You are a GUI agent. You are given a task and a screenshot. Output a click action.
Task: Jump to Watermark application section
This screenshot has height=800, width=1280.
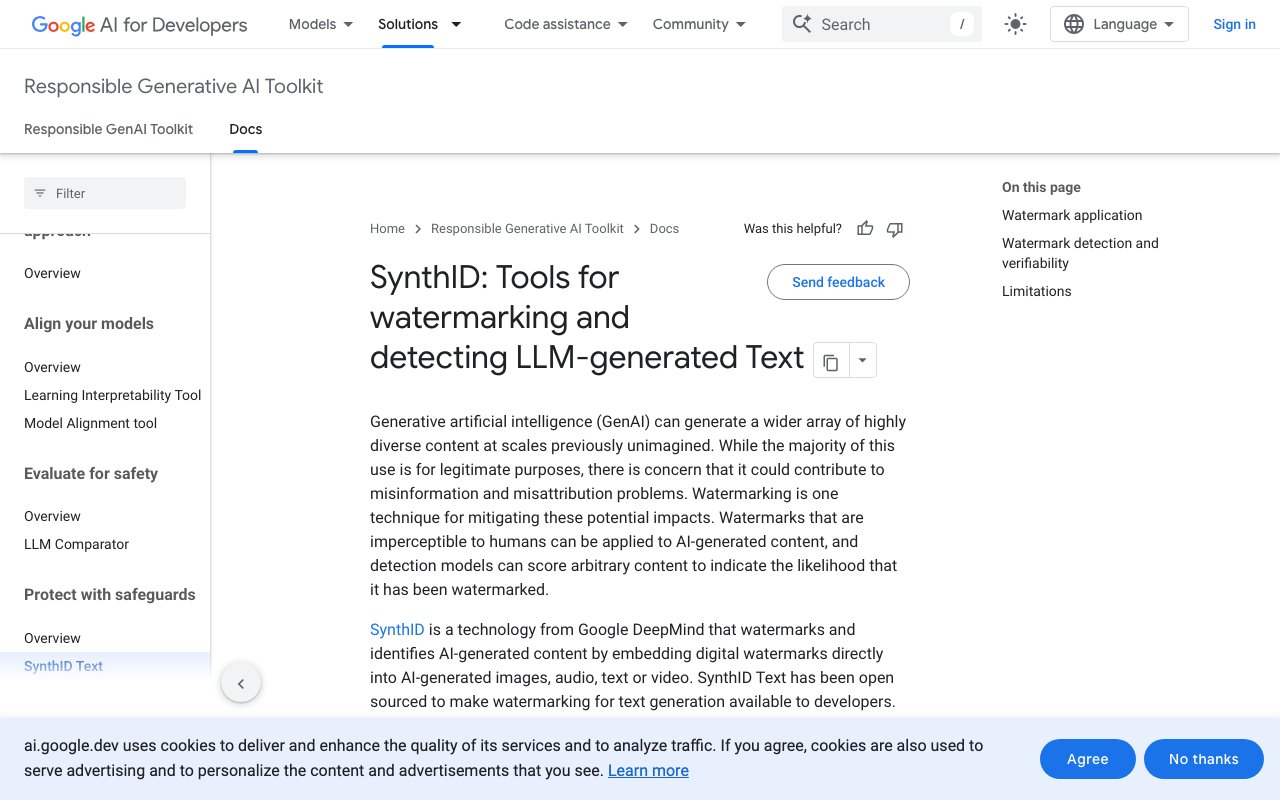tap(1072, 215)
